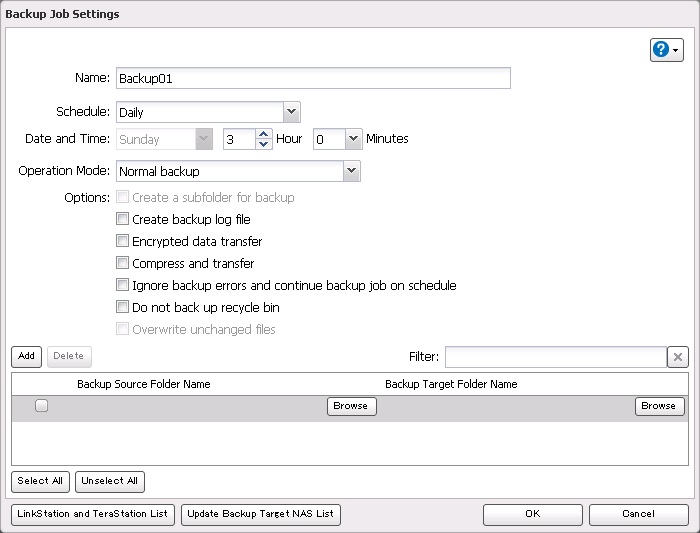Clear the filter with the X icon

coord(678,357)
